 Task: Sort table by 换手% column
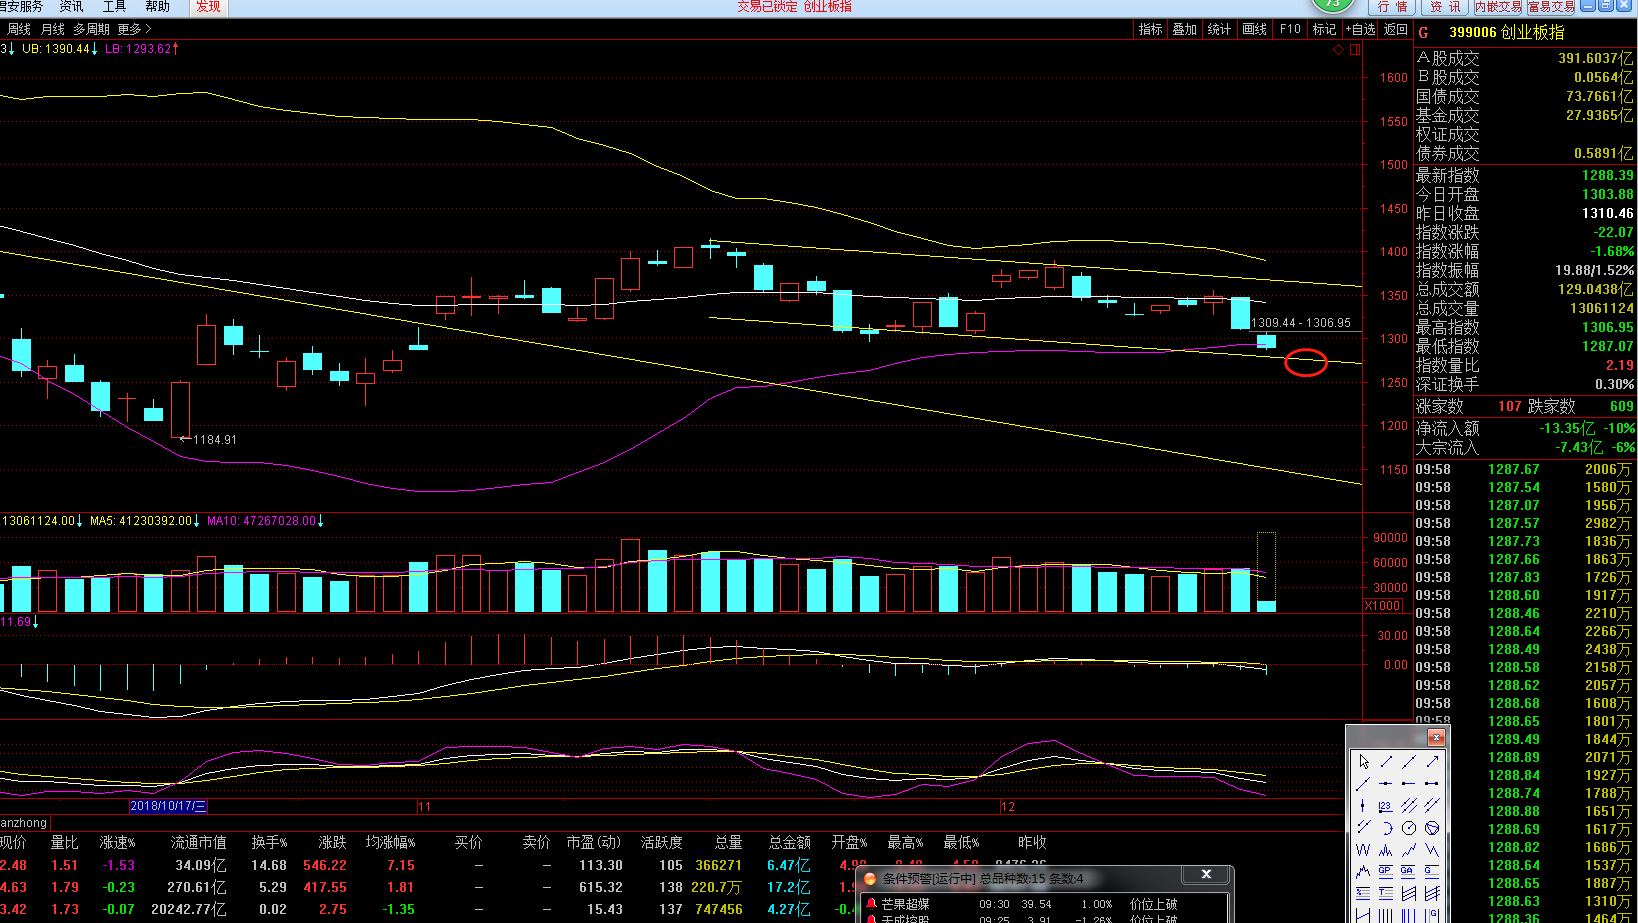pyautogui.click(x=269, y=843)
